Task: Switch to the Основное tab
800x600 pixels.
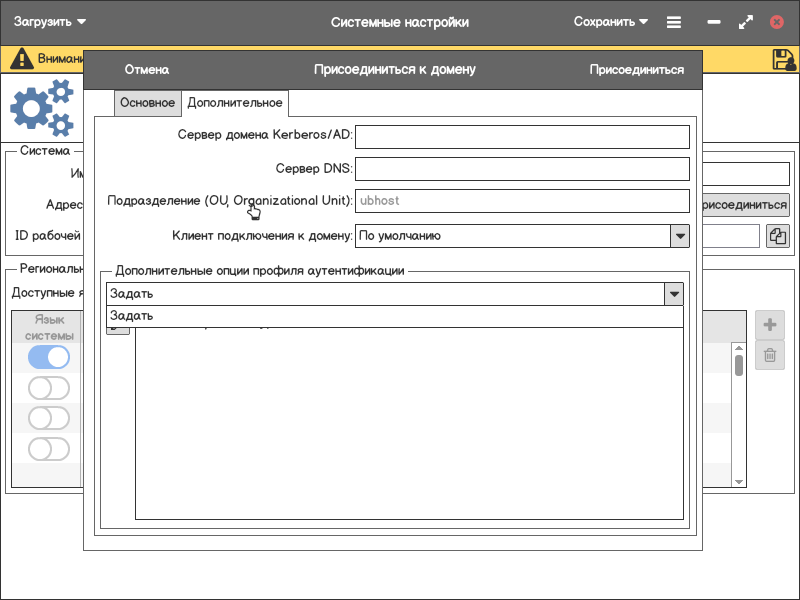Action: [x=147, y=103]
